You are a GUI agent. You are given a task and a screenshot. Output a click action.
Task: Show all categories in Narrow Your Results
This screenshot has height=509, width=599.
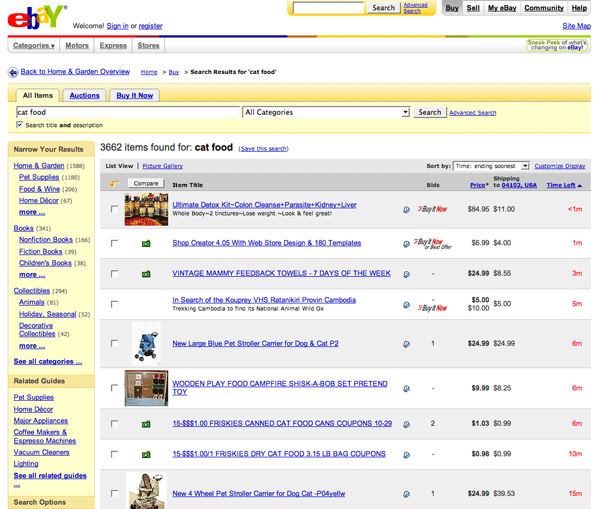tap(48, 361)
